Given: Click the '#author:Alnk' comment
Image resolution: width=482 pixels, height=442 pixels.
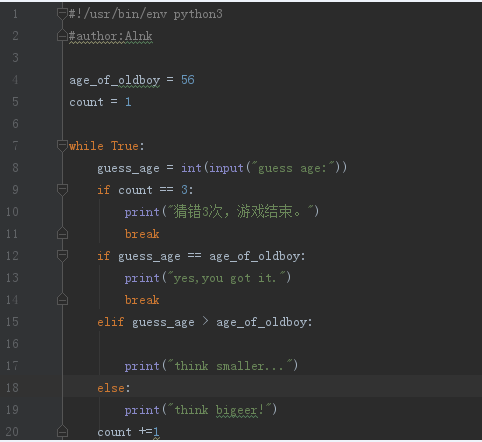Looking at the screenshot, I should point(111,36).
